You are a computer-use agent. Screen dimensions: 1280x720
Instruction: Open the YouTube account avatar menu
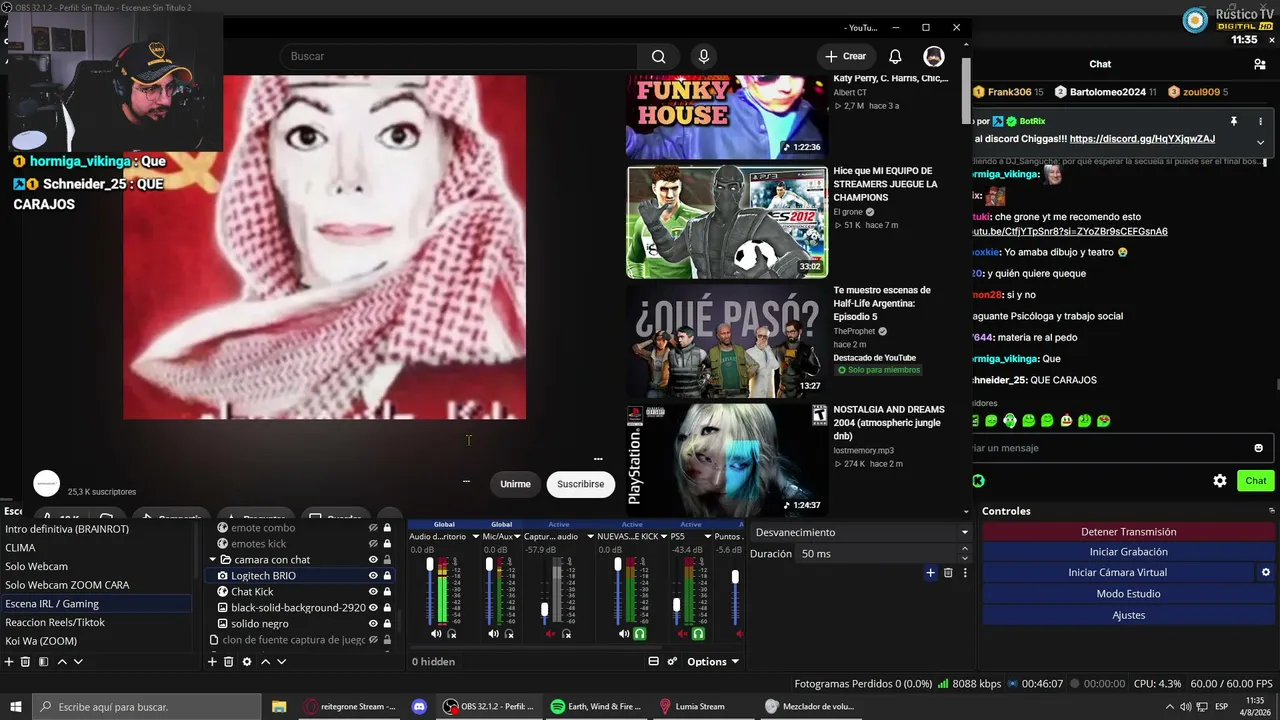(933, 57)
